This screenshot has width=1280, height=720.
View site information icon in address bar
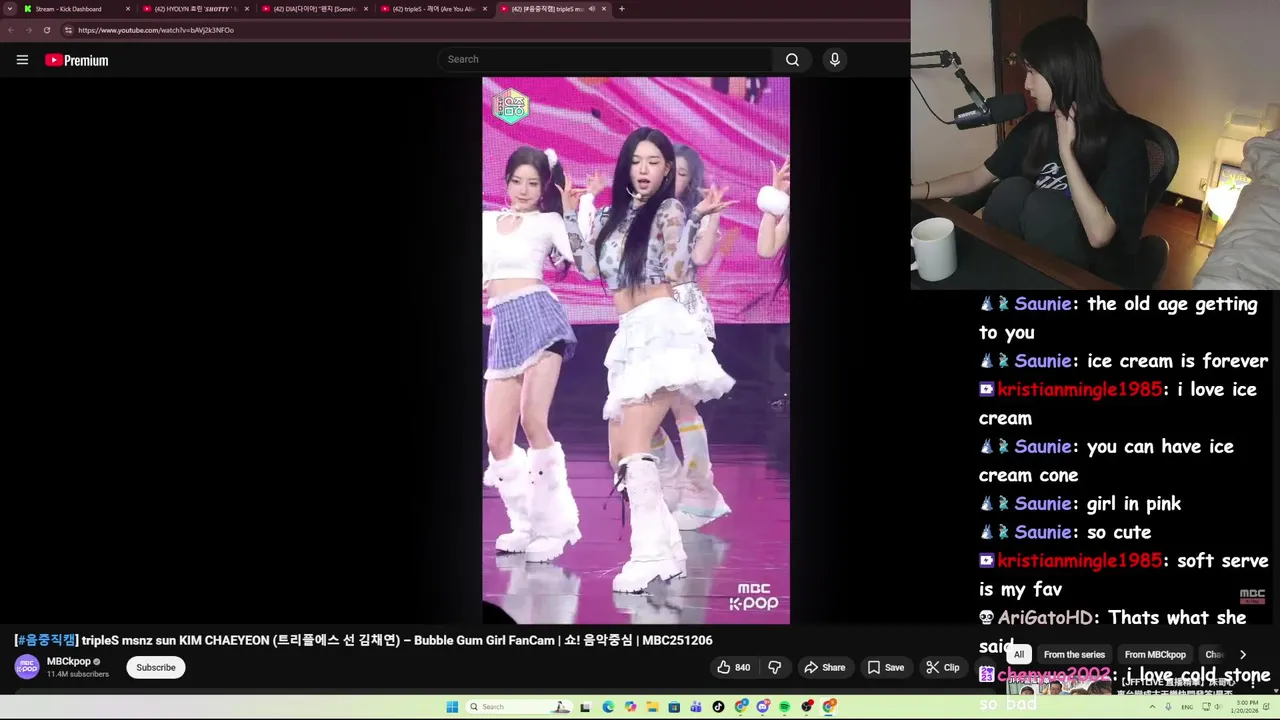(x=68, y=30)
